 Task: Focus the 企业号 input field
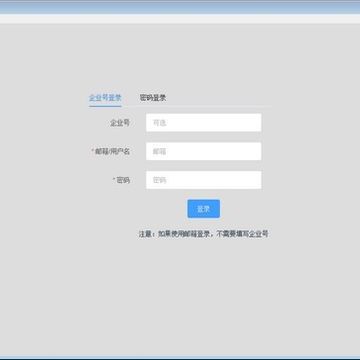pos(204,123)
